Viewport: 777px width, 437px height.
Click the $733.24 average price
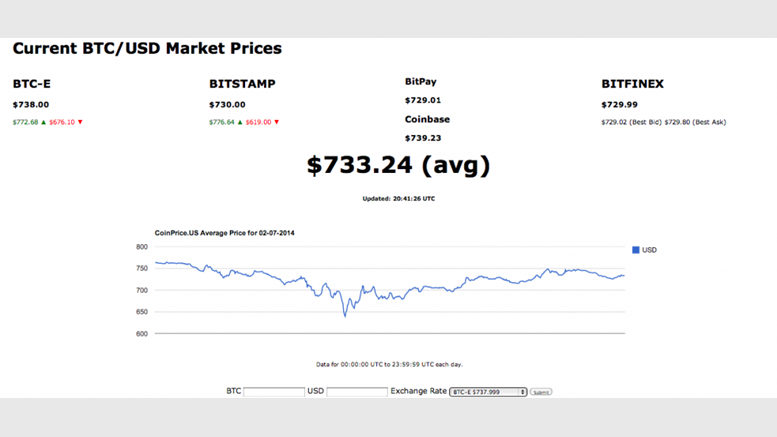[x=398, y=165]
